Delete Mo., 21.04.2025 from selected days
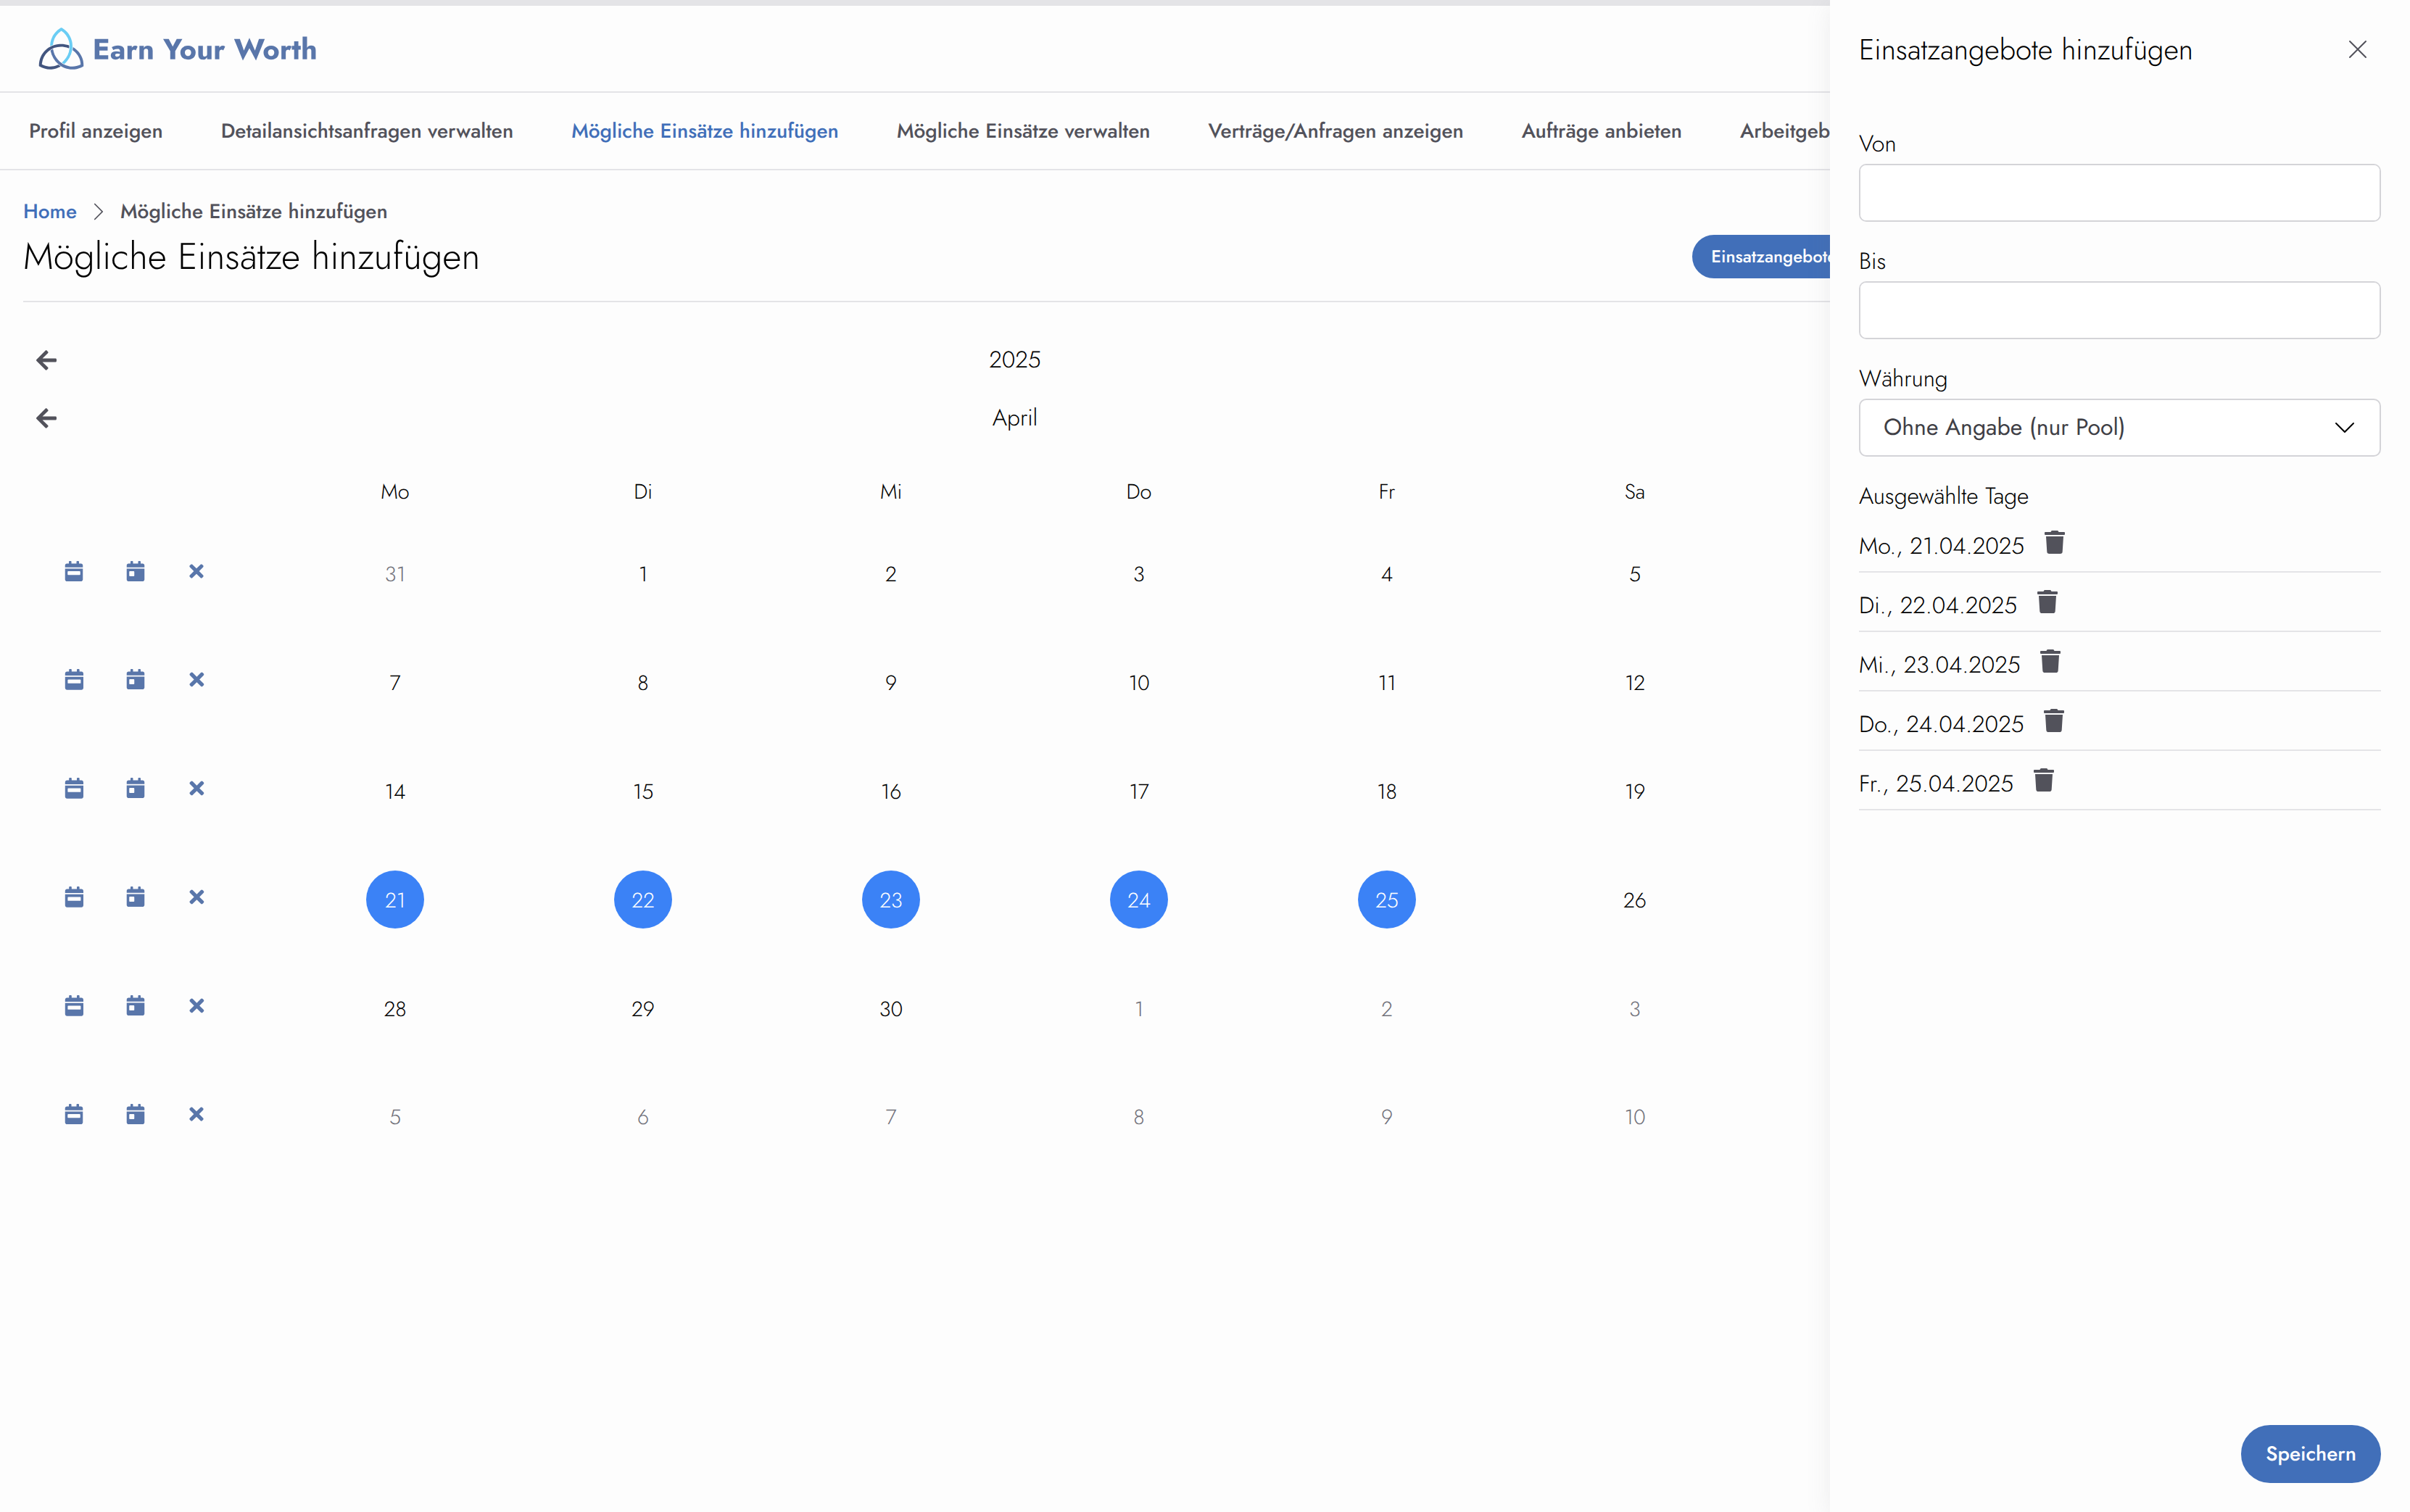Screen dimensions: 2410x1512 click(x=2054, y=543)
